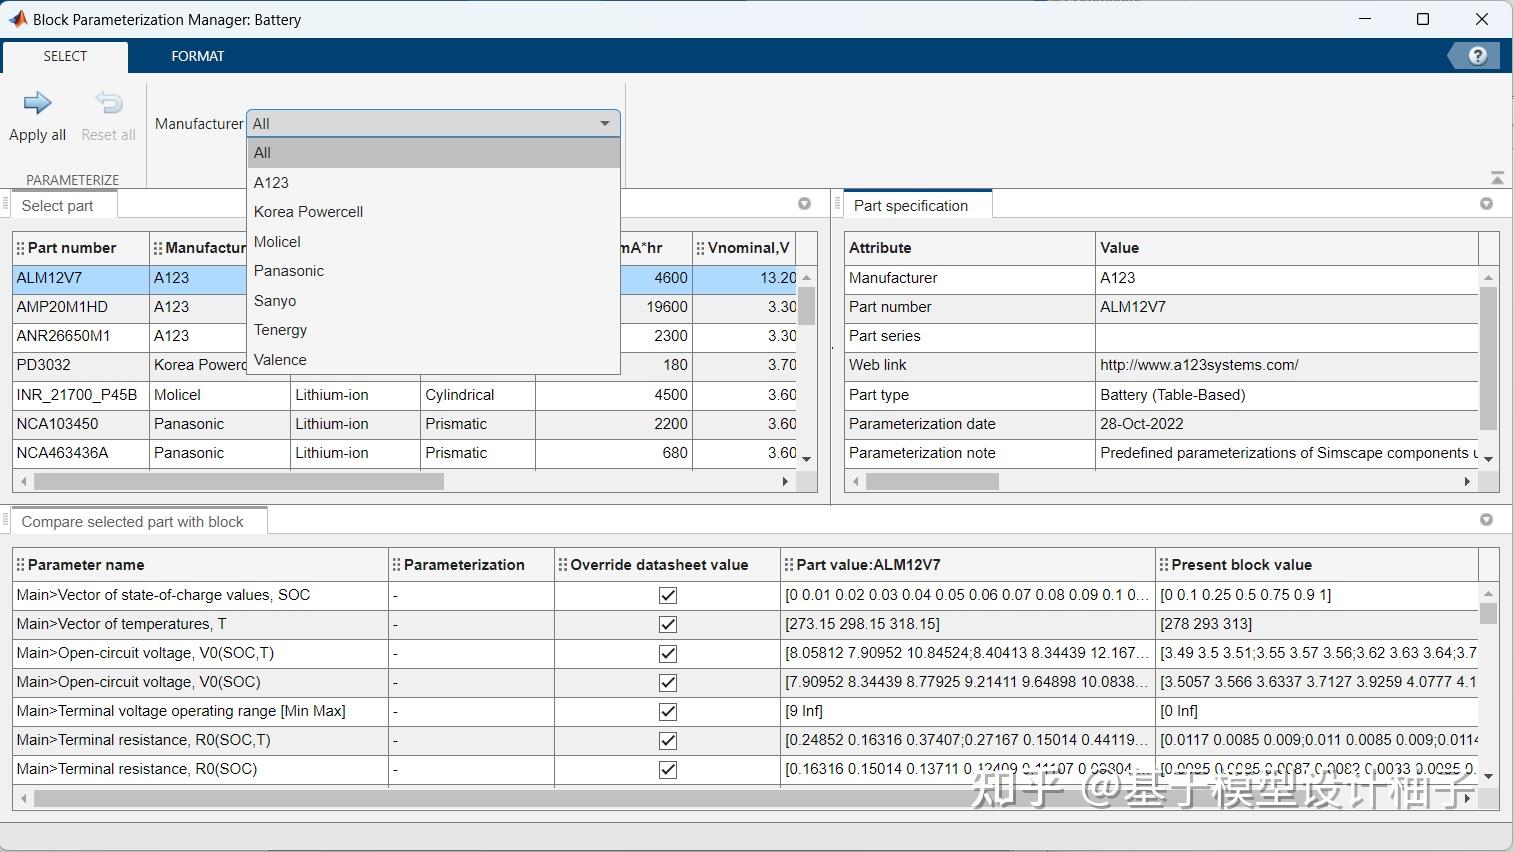Open Select part panel actions menu icon
Viewport: 1514px width, 852px height.
pos(804,204)
